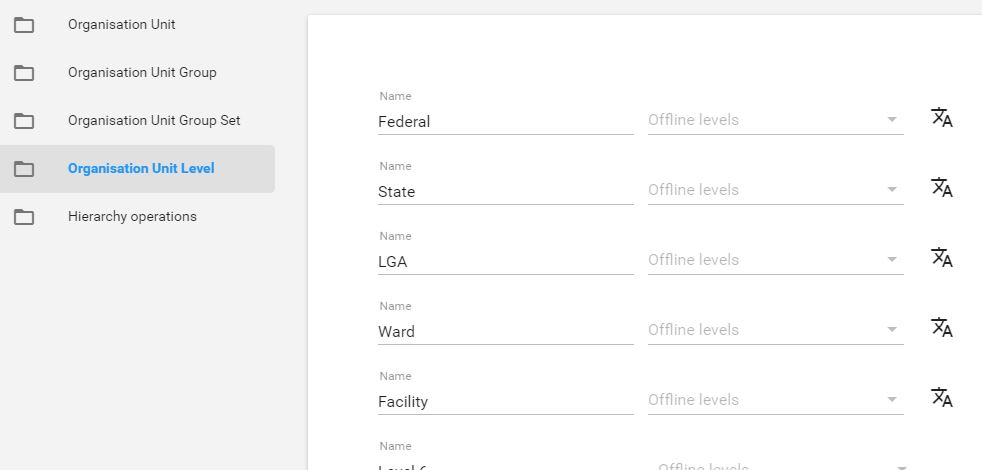Screen dimensions: 982x470
Task: Open the Organisation Unit section
Action: coord(121,24)
